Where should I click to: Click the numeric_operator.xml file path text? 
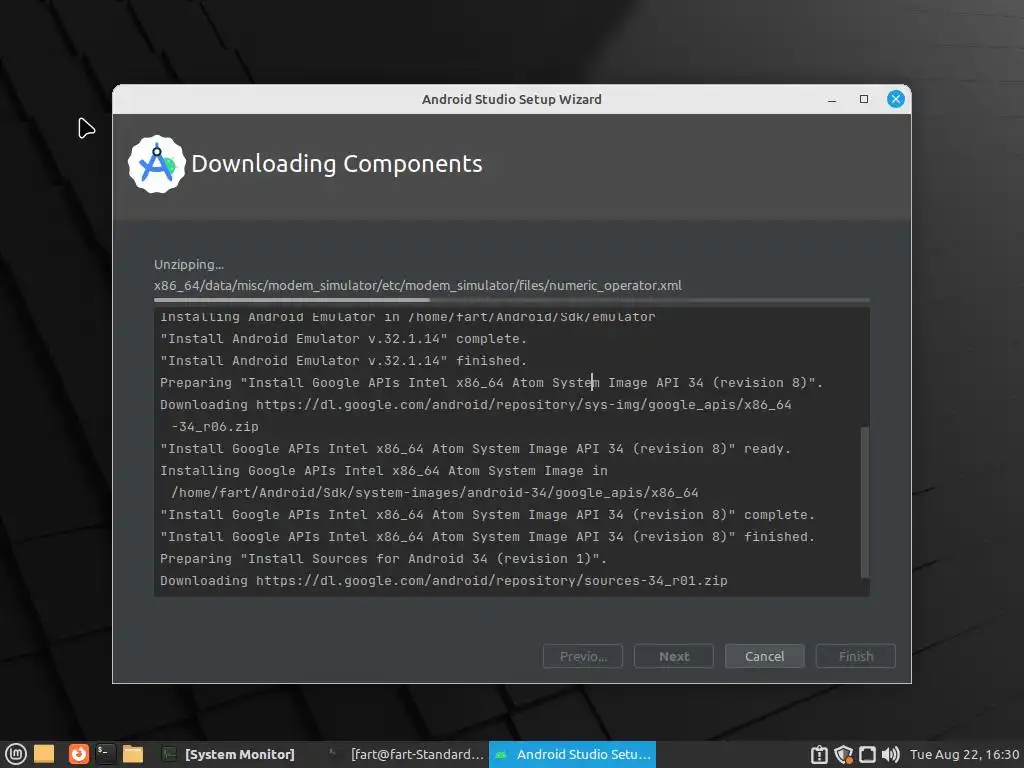click(417, 285)
